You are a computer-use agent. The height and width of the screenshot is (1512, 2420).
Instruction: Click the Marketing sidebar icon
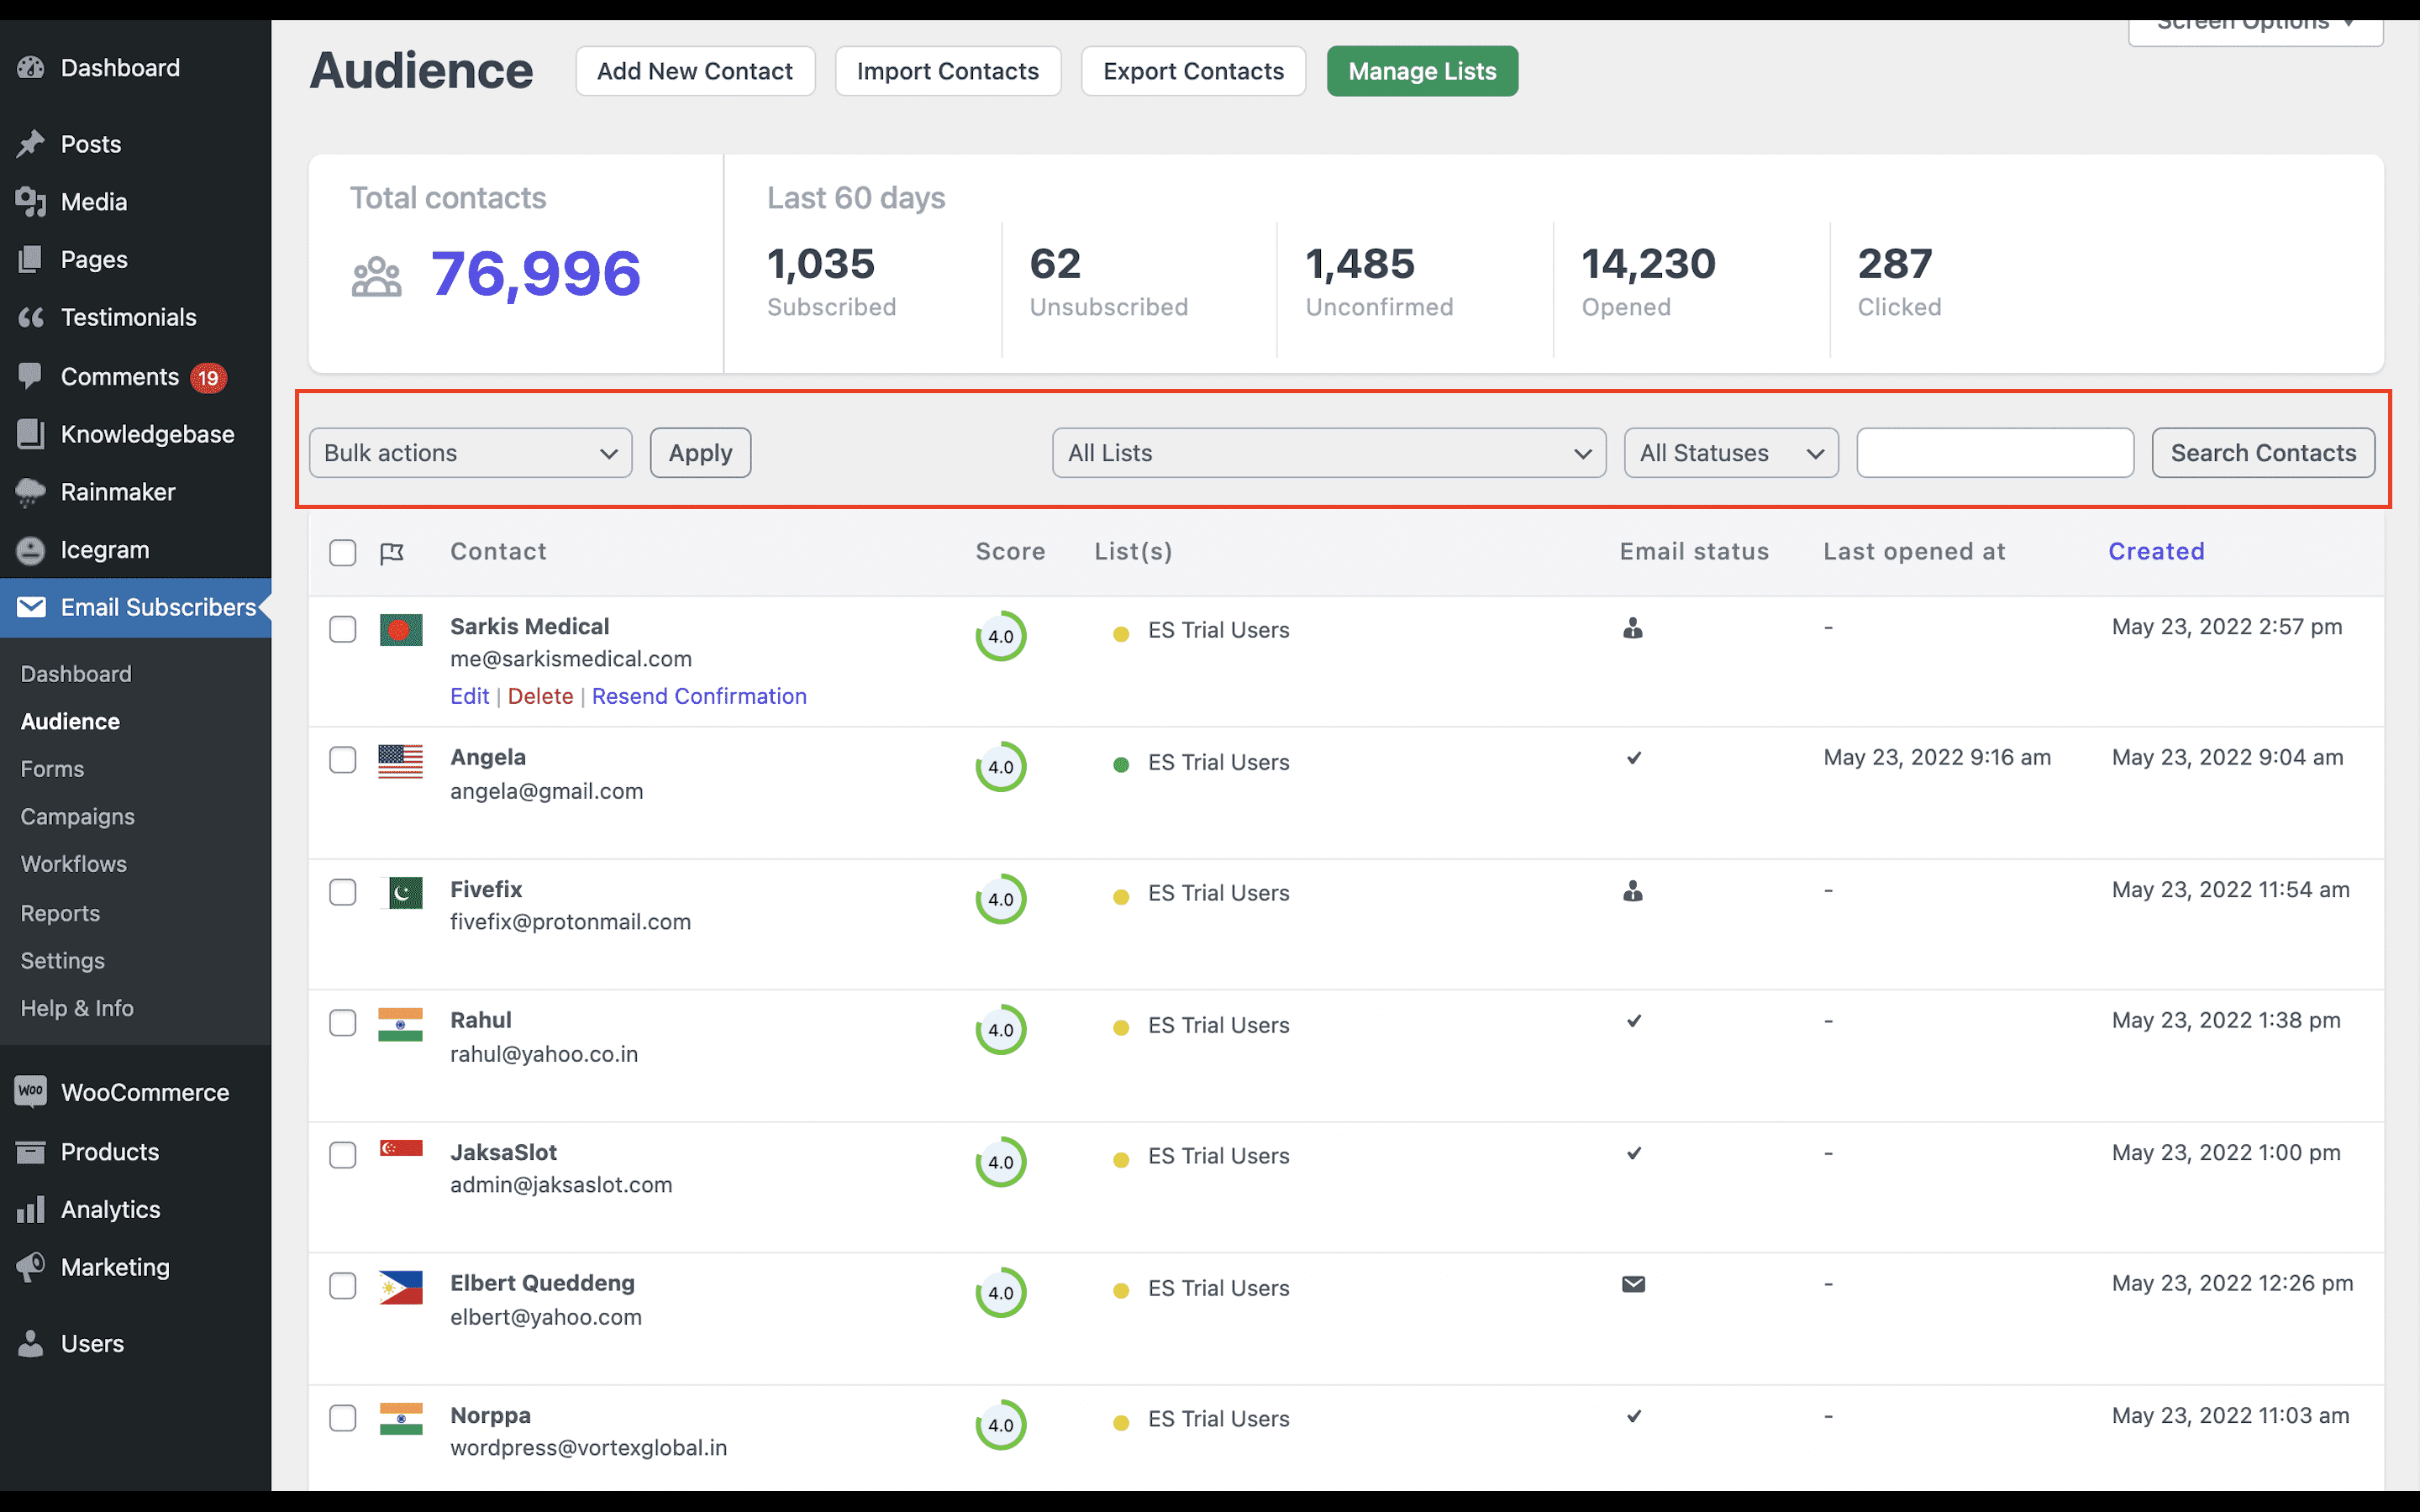click(31, 1268)
